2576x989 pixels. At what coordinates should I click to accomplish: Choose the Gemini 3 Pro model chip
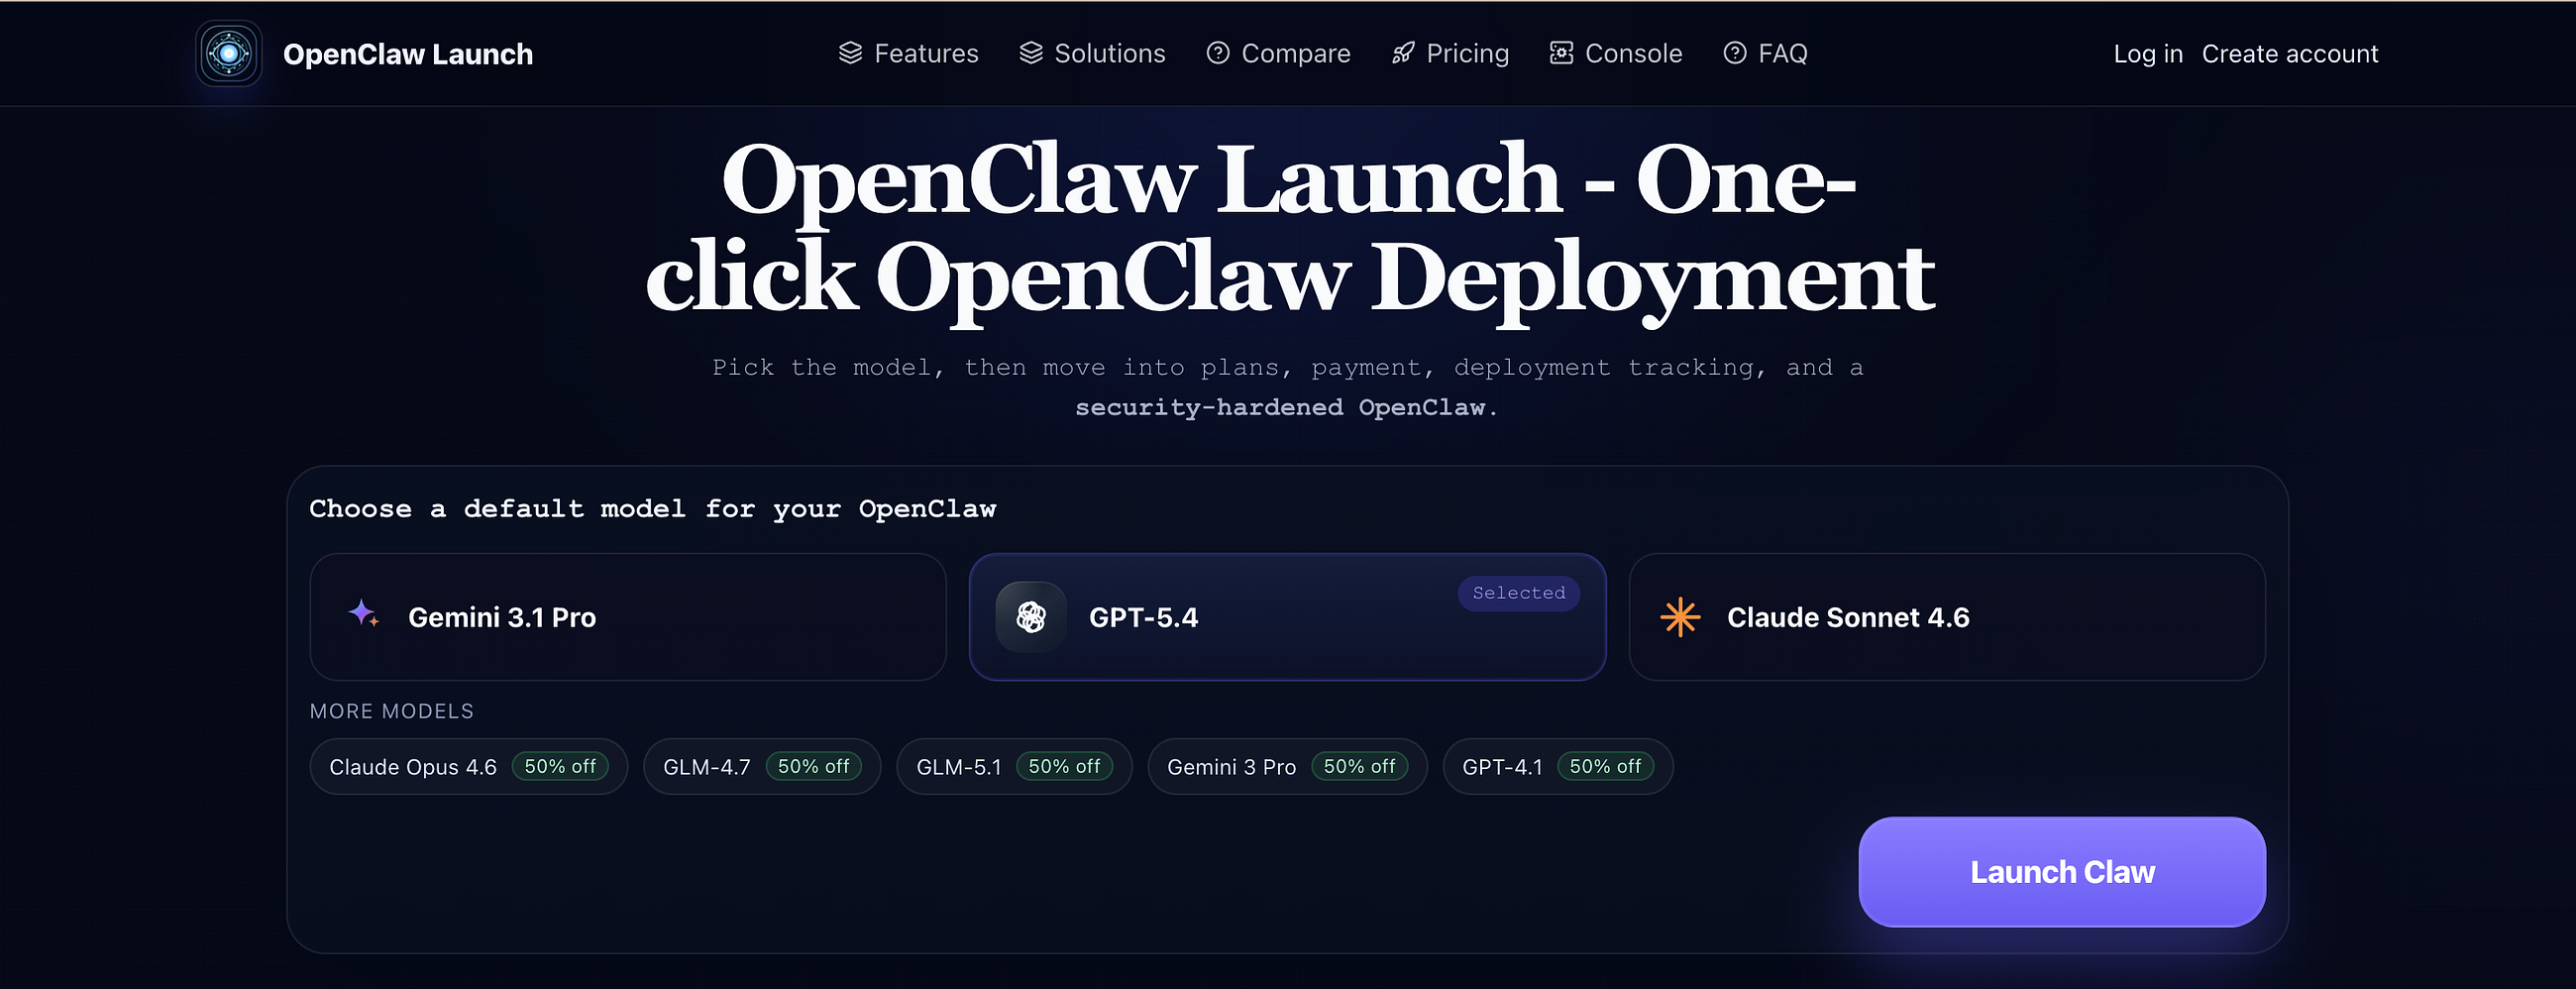click(x=1288, y=767)
